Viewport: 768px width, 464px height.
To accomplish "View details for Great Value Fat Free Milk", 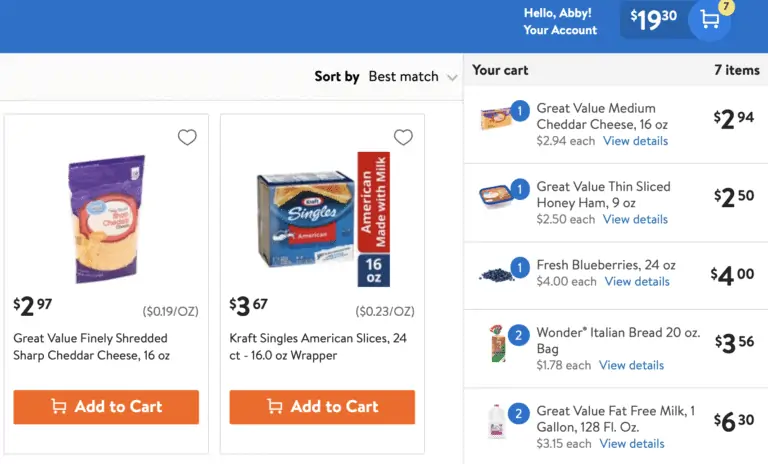I will click(x=632, y=443).
